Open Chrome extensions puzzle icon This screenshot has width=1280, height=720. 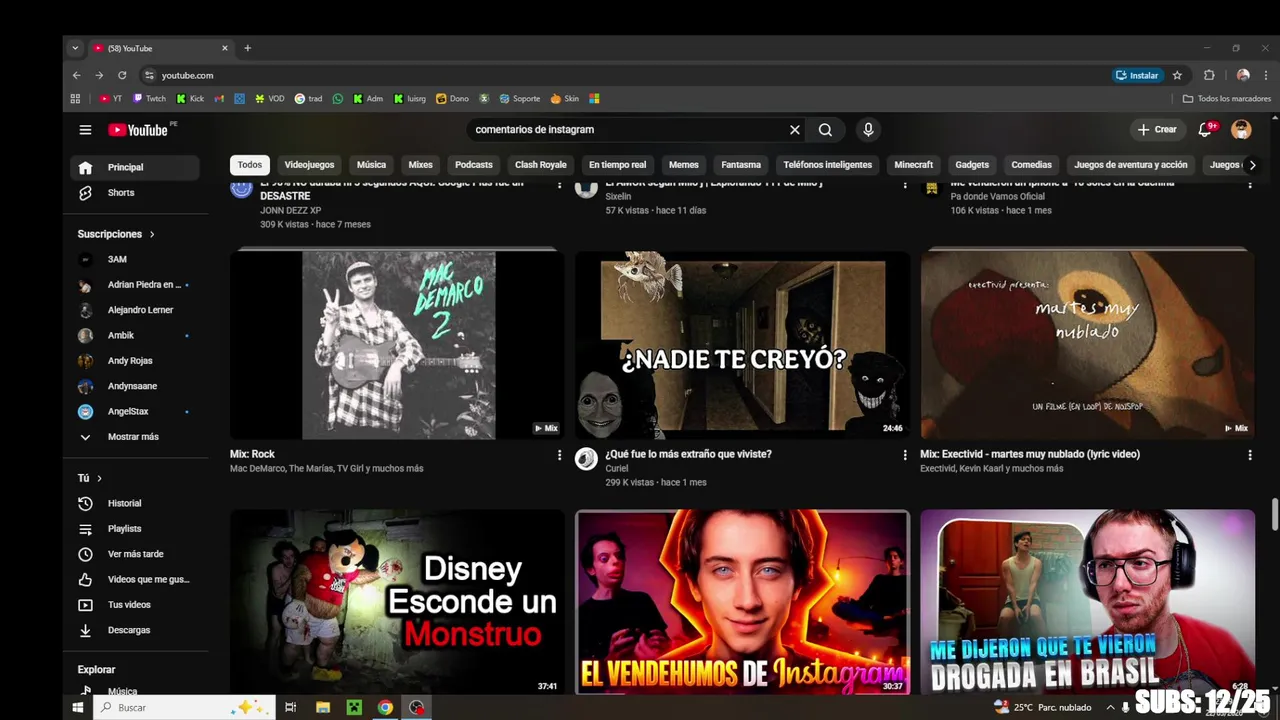pyautogui.click(x=1209, y=75)
